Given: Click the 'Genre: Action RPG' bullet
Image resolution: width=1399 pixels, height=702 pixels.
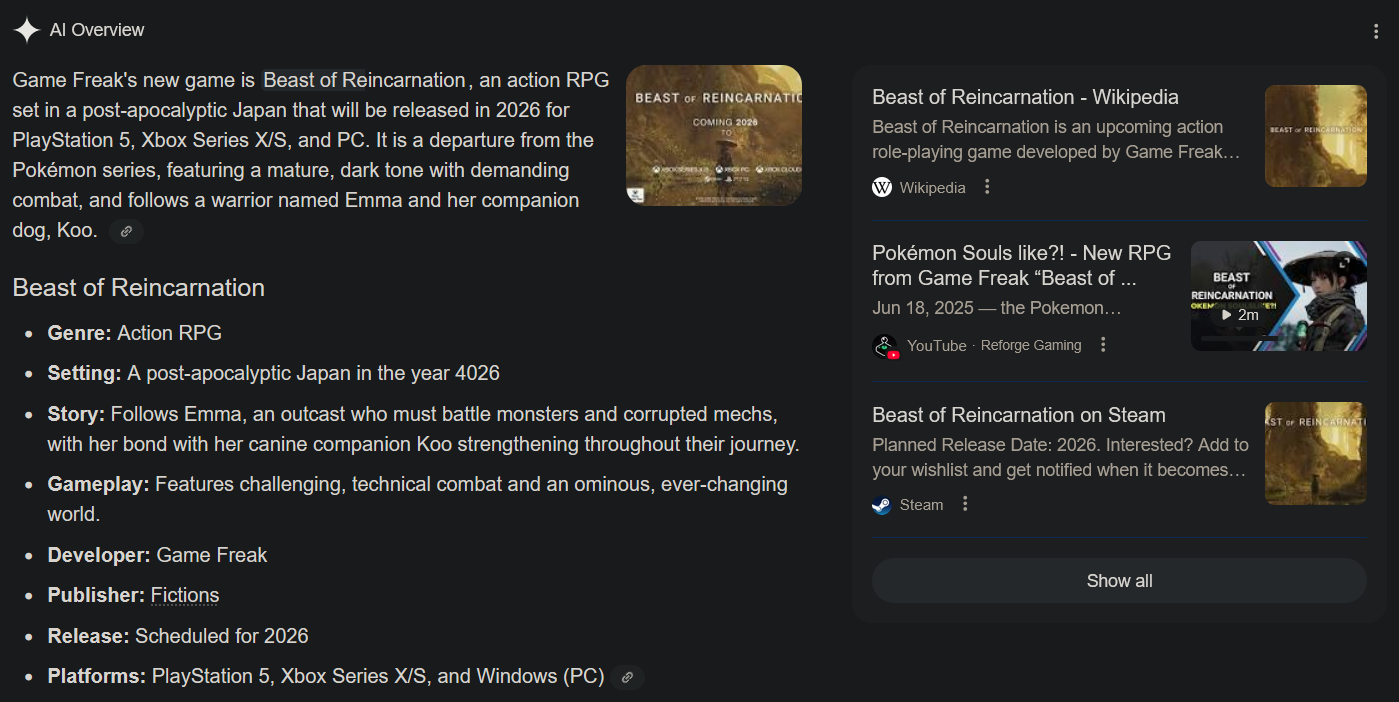Looking at the screenshot, I should tap(135, 333).
